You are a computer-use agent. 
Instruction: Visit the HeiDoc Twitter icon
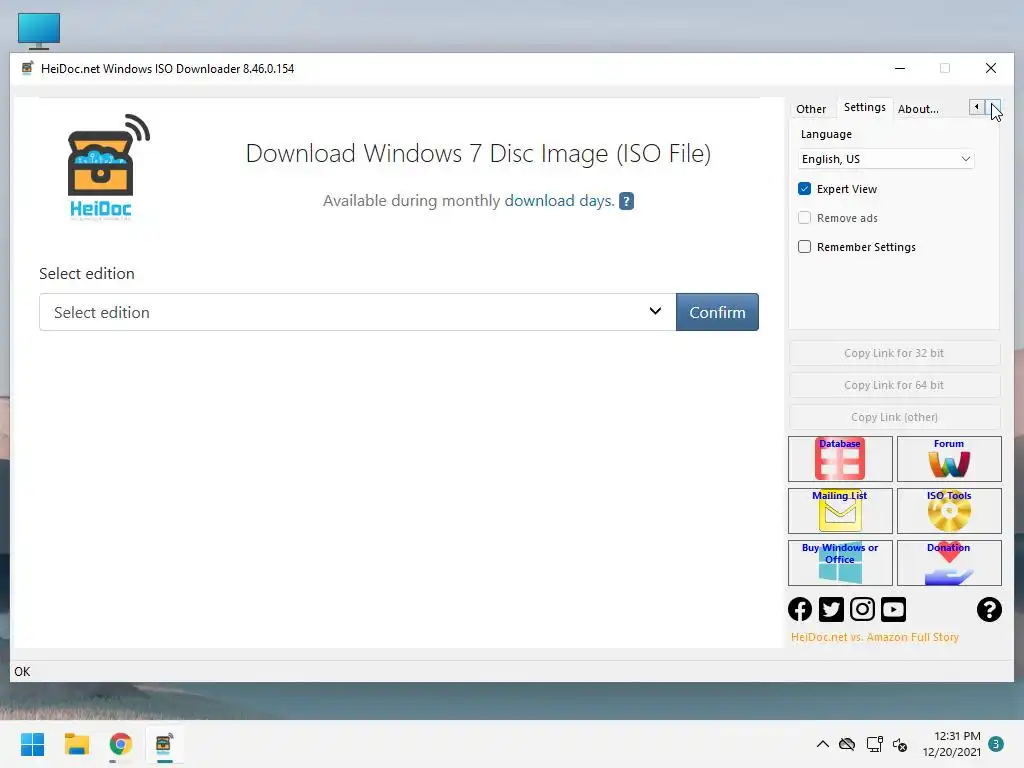tap(831, 609)
